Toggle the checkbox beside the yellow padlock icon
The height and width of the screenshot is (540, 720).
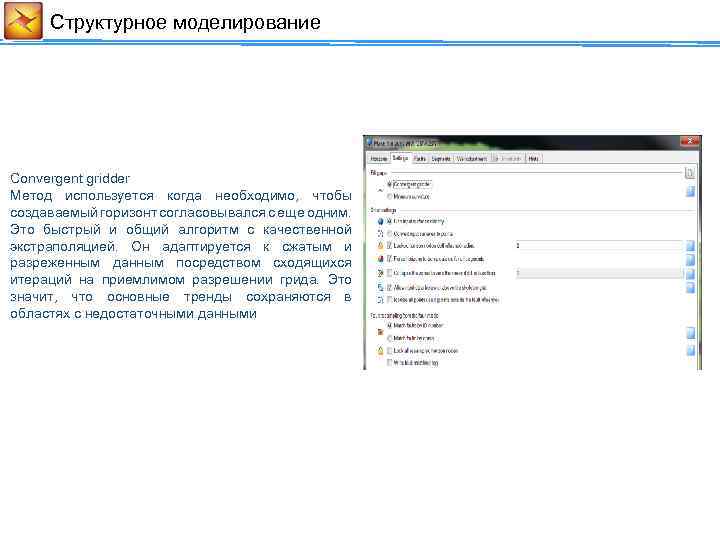[x=389, y=351]
